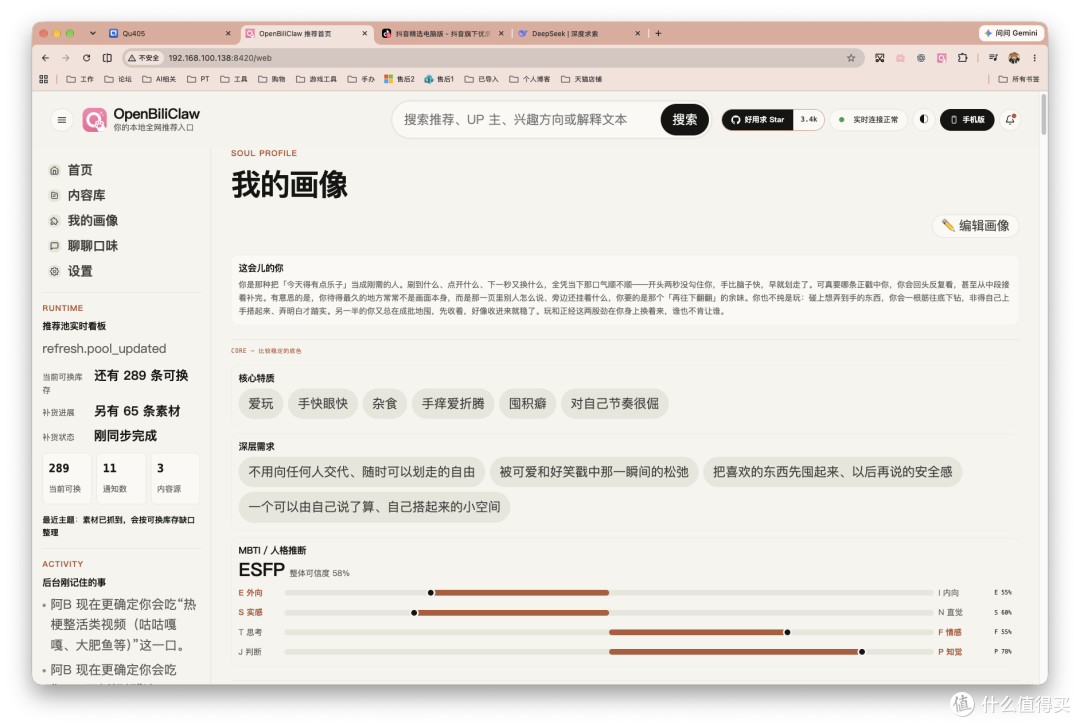Click the 编辑画像 edit profile button
This screenshot has height=727, width=1080.
coord(975,225)
